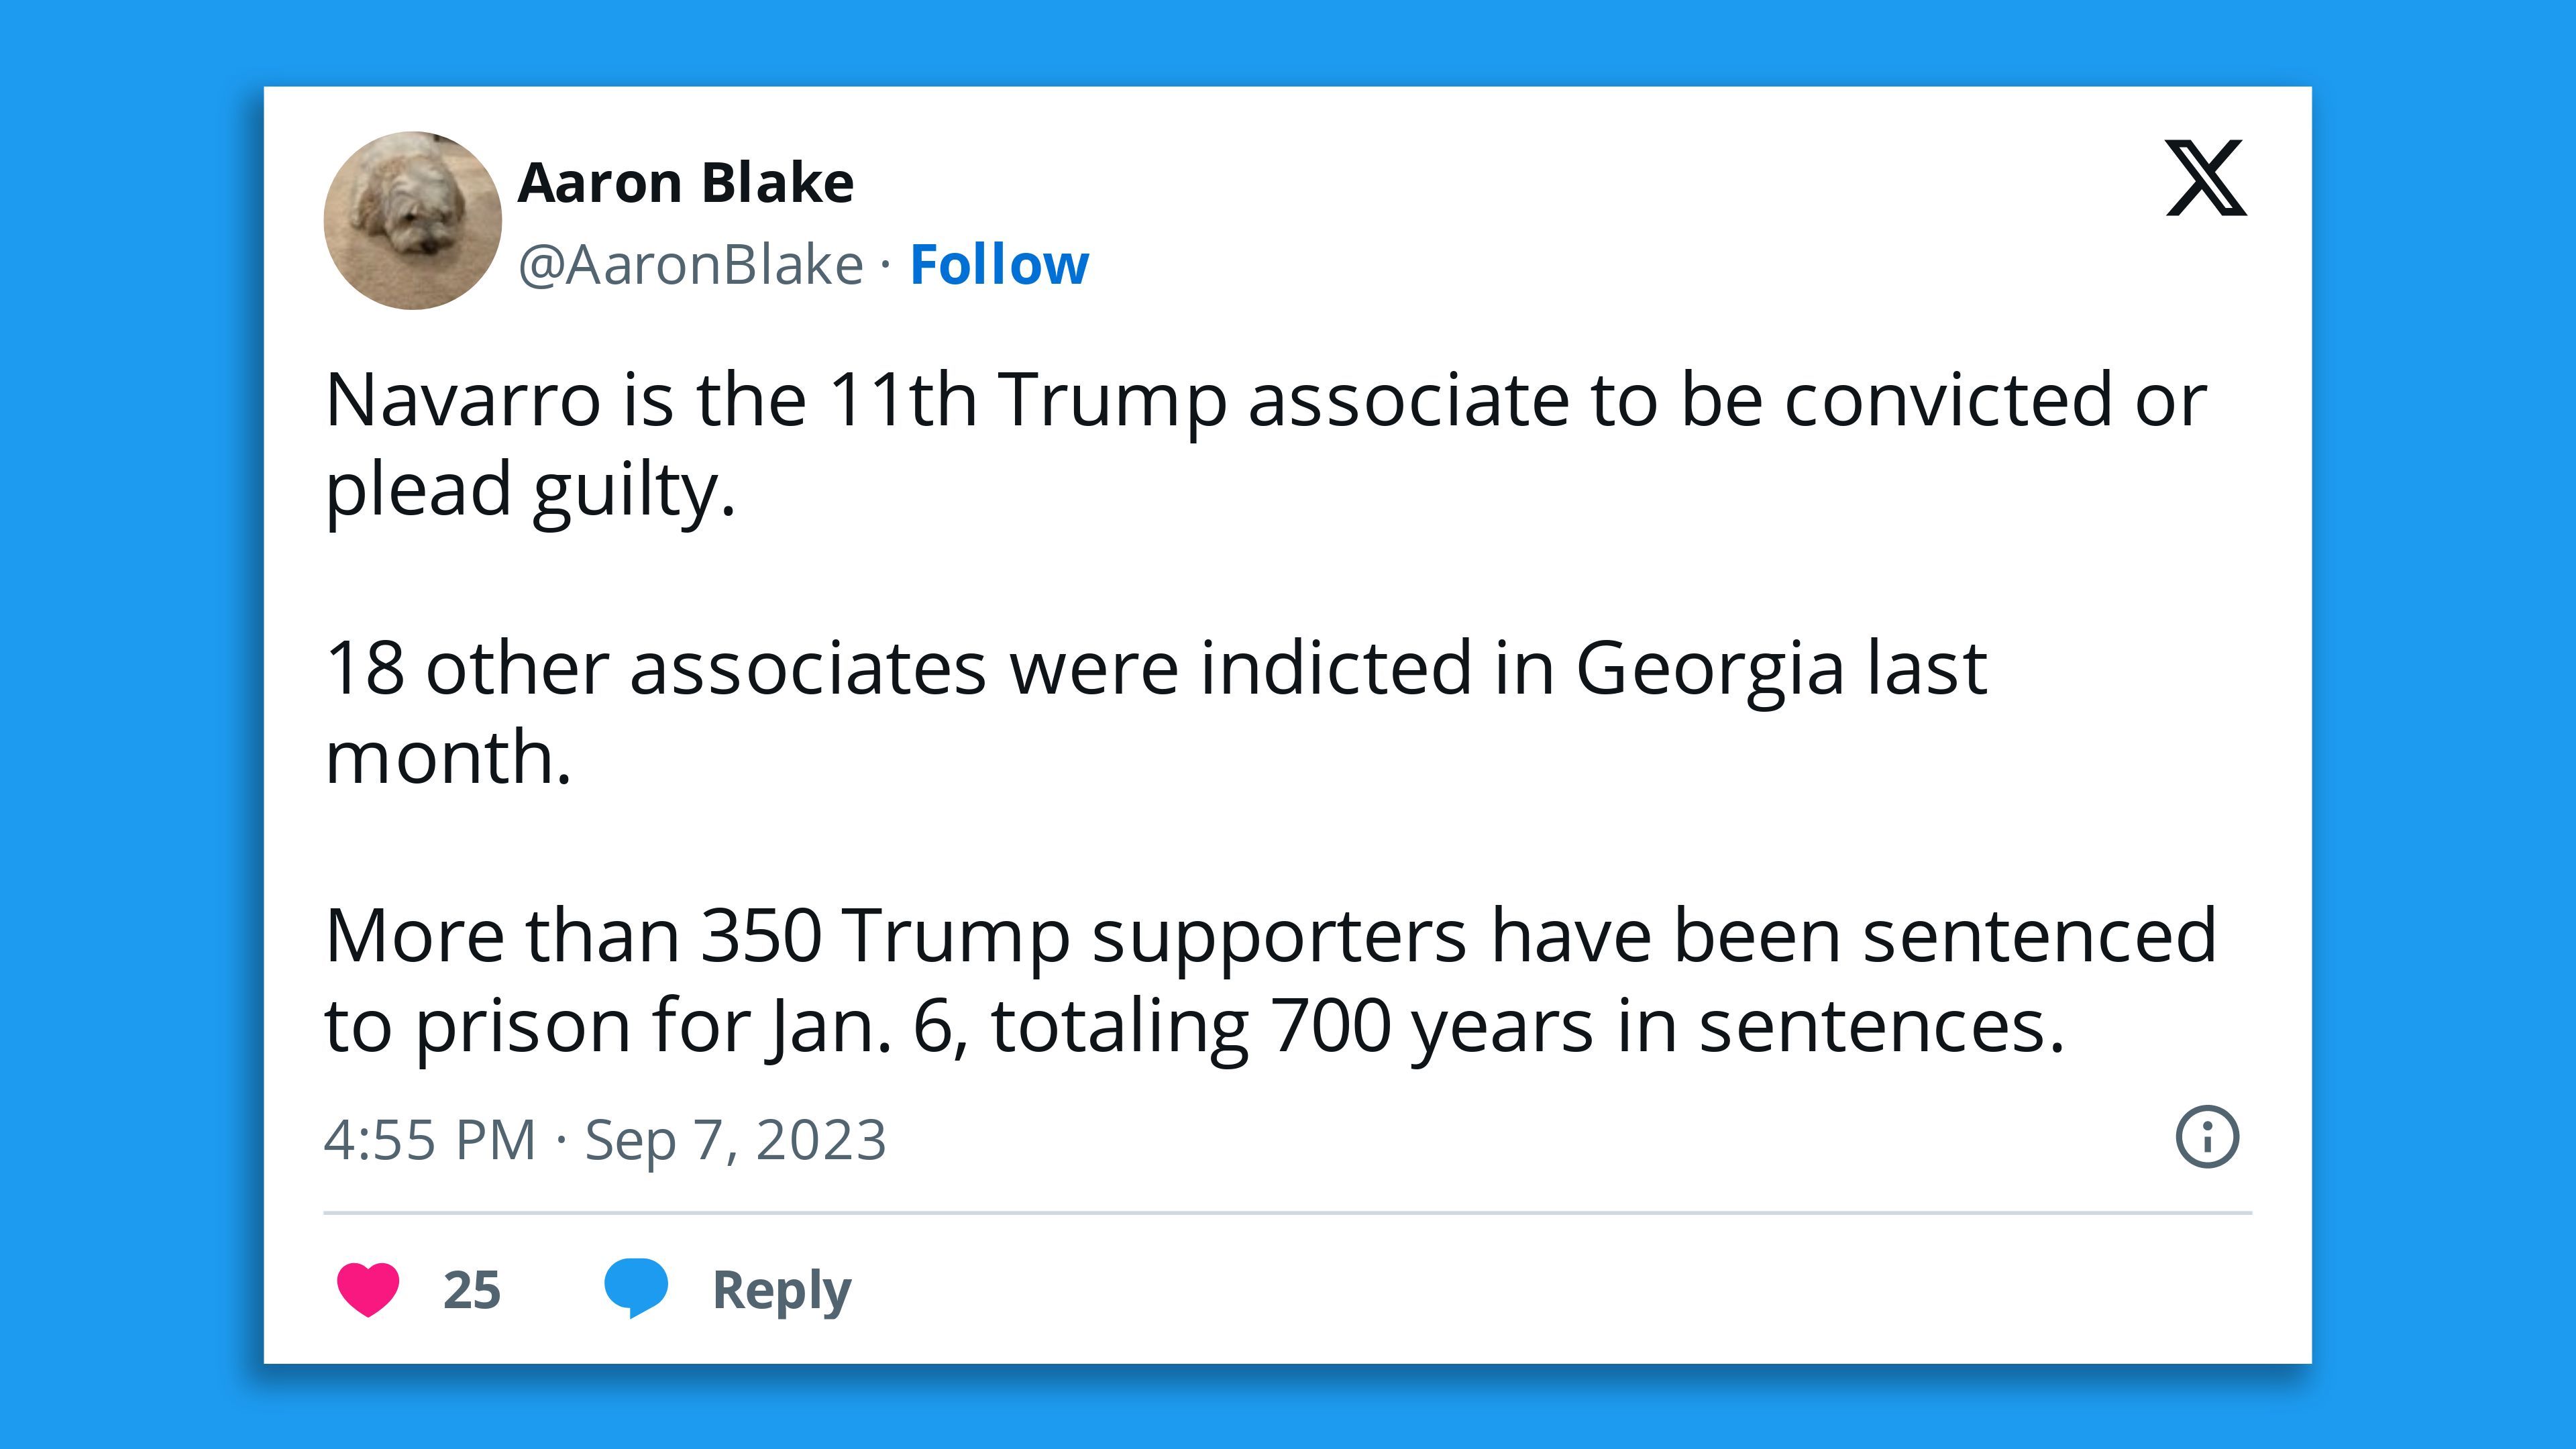Open the 4:55 PM timestamp
The image size is (2576, 1449).
pyautogui.click(x=430, y=1140)
